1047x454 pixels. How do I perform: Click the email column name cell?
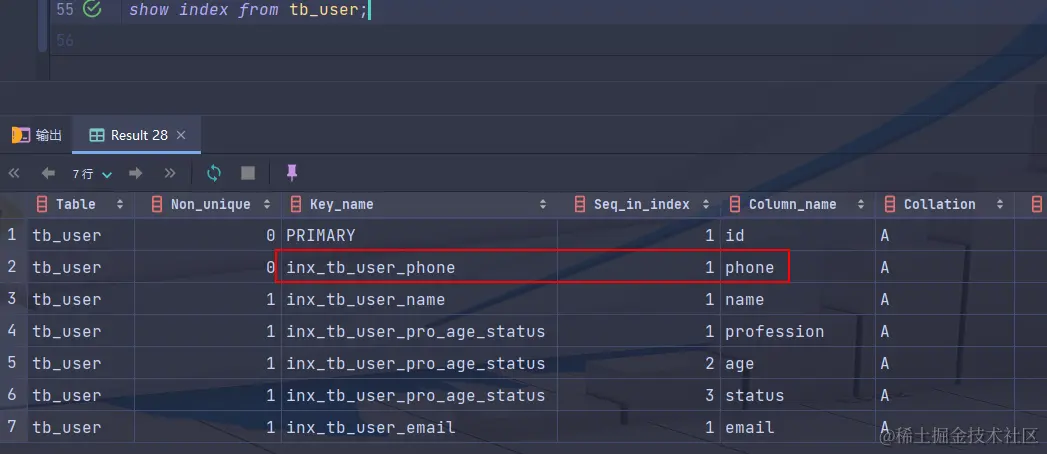[x=798, y=427]
